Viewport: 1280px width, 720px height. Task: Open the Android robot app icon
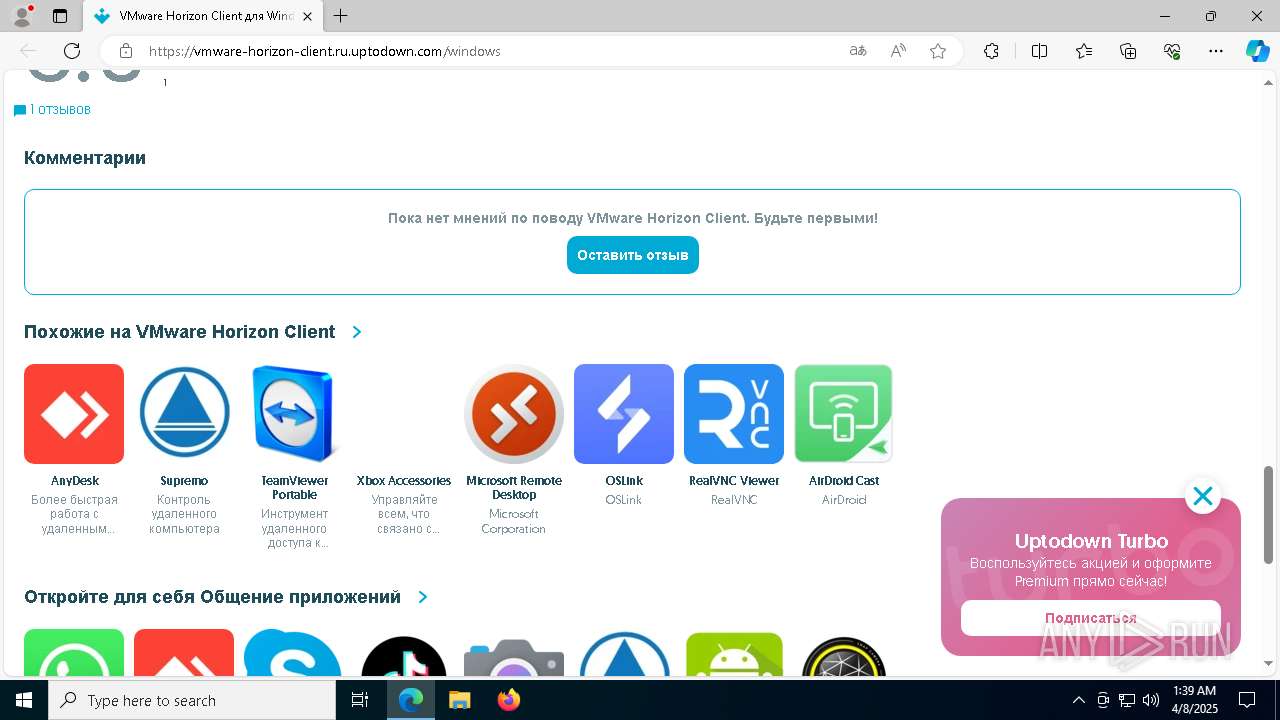[x=734, y=654]
